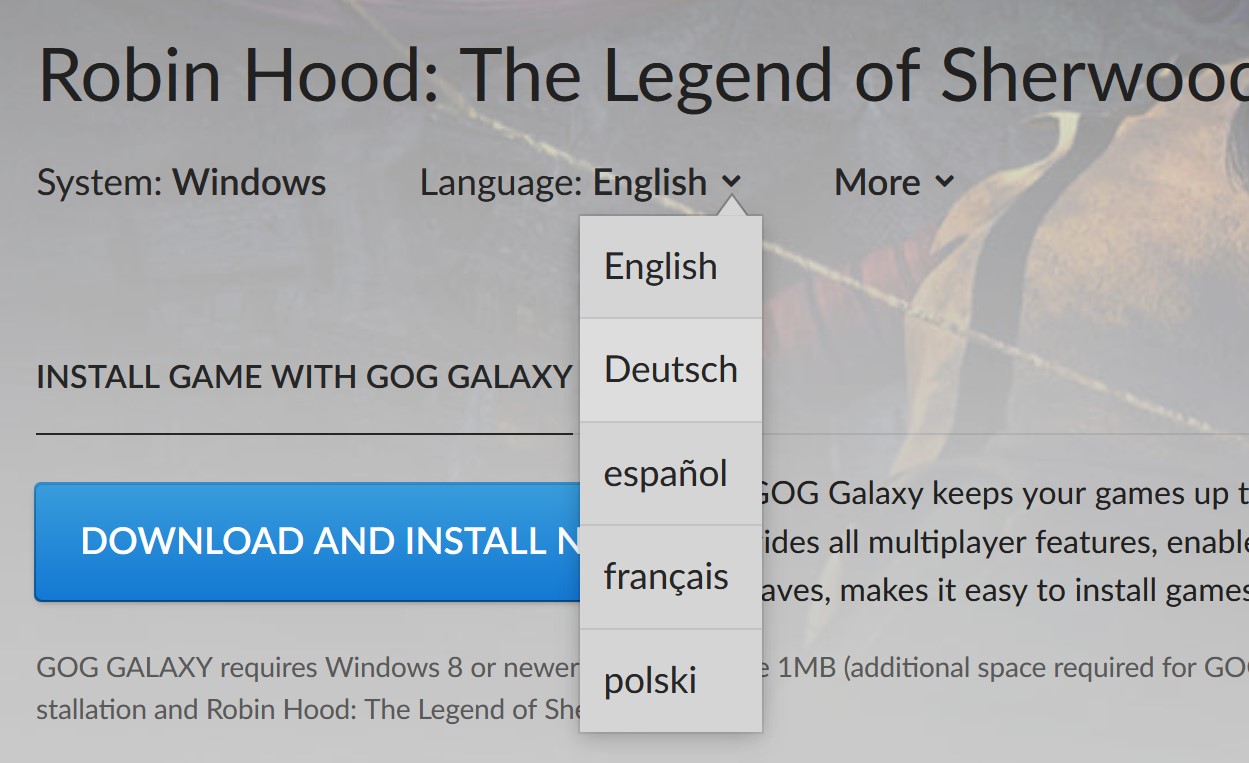Pick français from the dropdown
Viewport: 1249px width, 763px height.
[671, 577]
